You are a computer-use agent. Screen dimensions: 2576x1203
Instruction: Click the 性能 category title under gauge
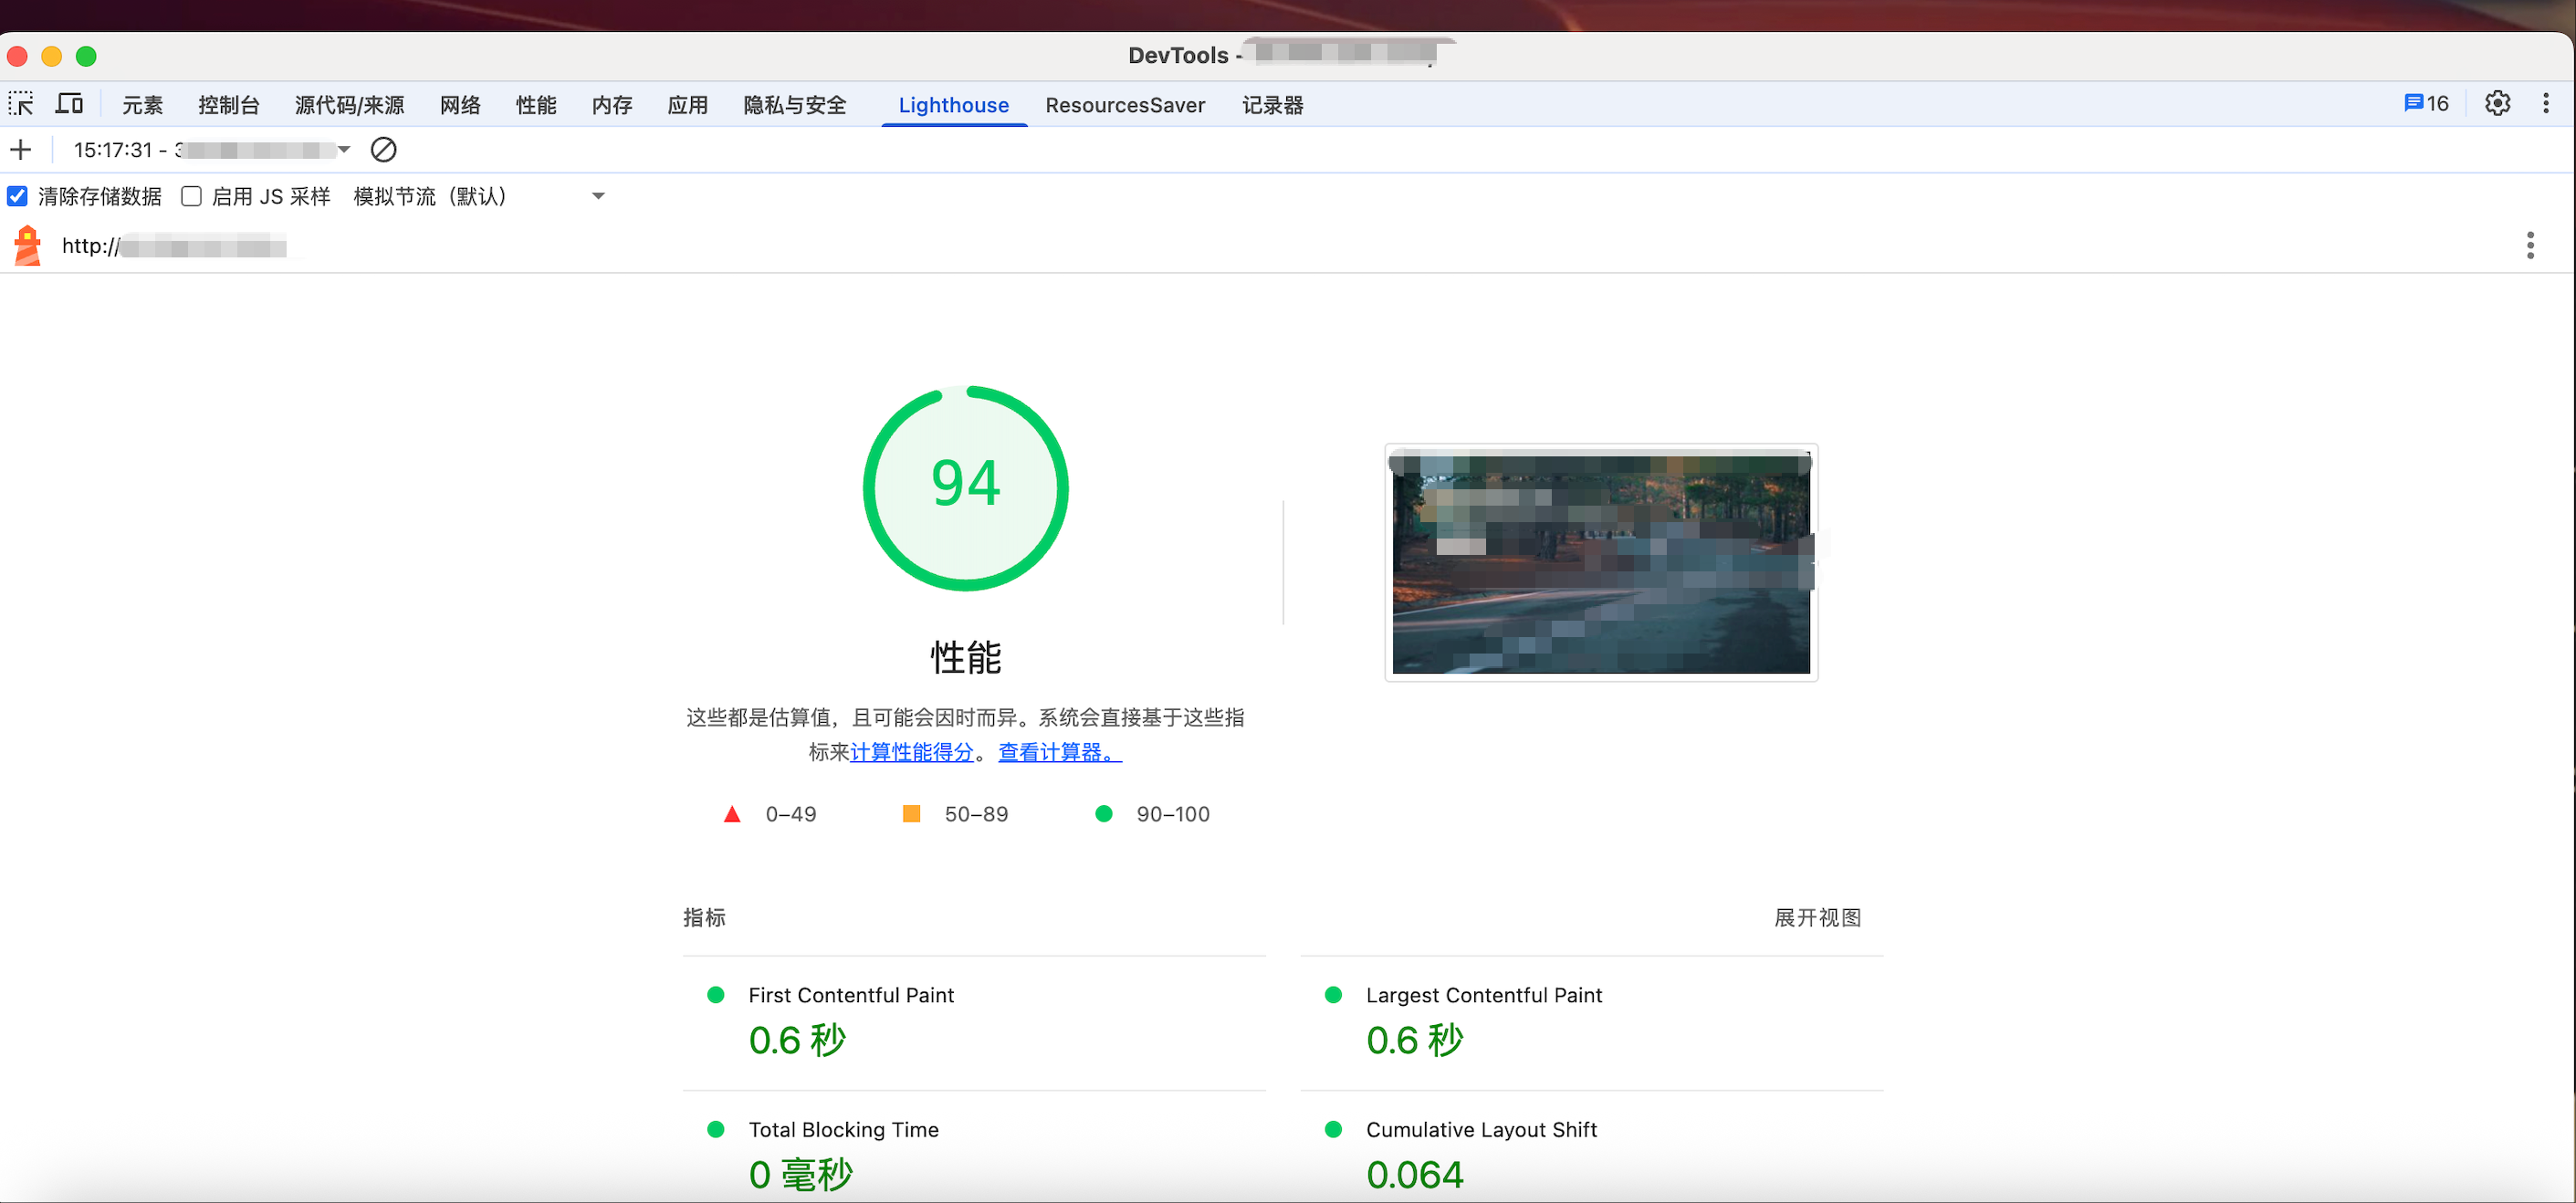[966, 658]
